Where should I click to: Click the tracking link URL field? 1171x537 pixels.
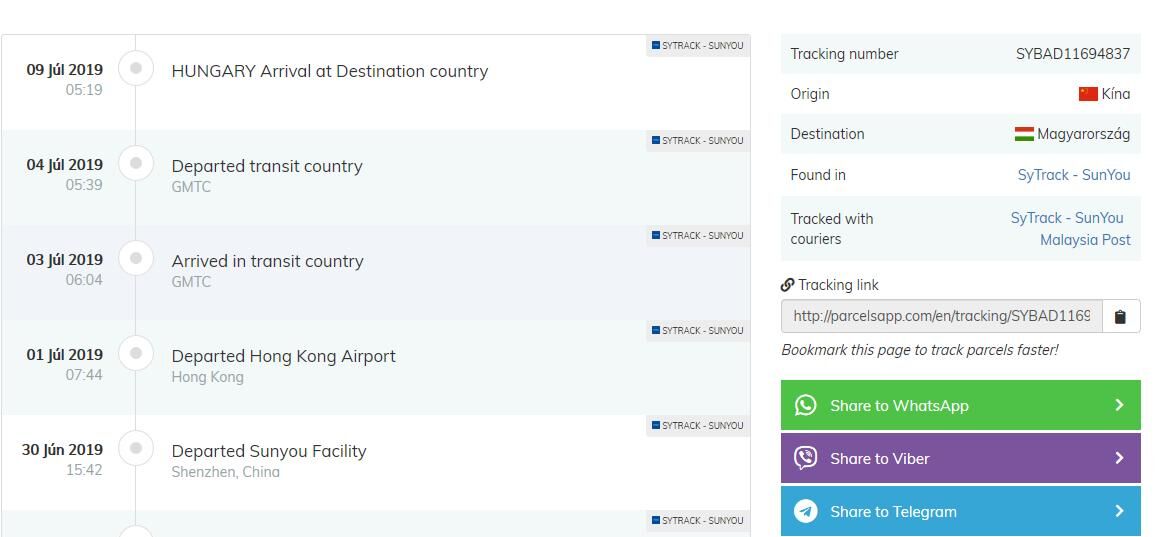click(941, 316)
